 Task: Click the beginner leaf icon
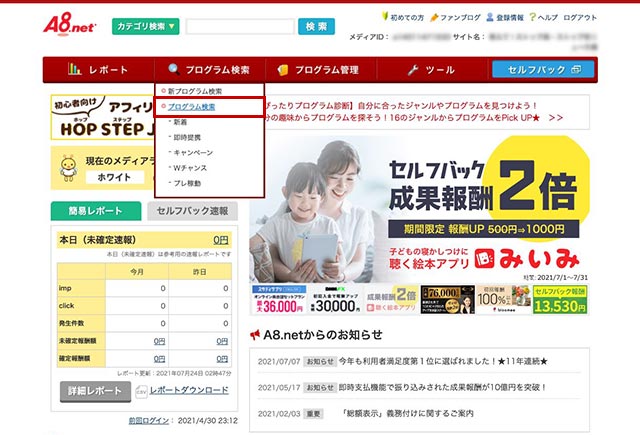click(x=385, y=16)
